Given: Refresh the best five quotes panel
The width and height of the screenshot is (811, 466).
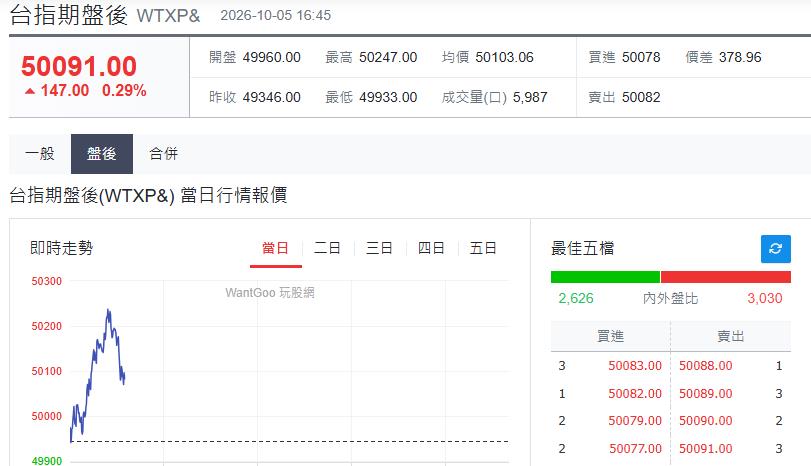Looking at the screenshot, I should [x=775, y=249].
